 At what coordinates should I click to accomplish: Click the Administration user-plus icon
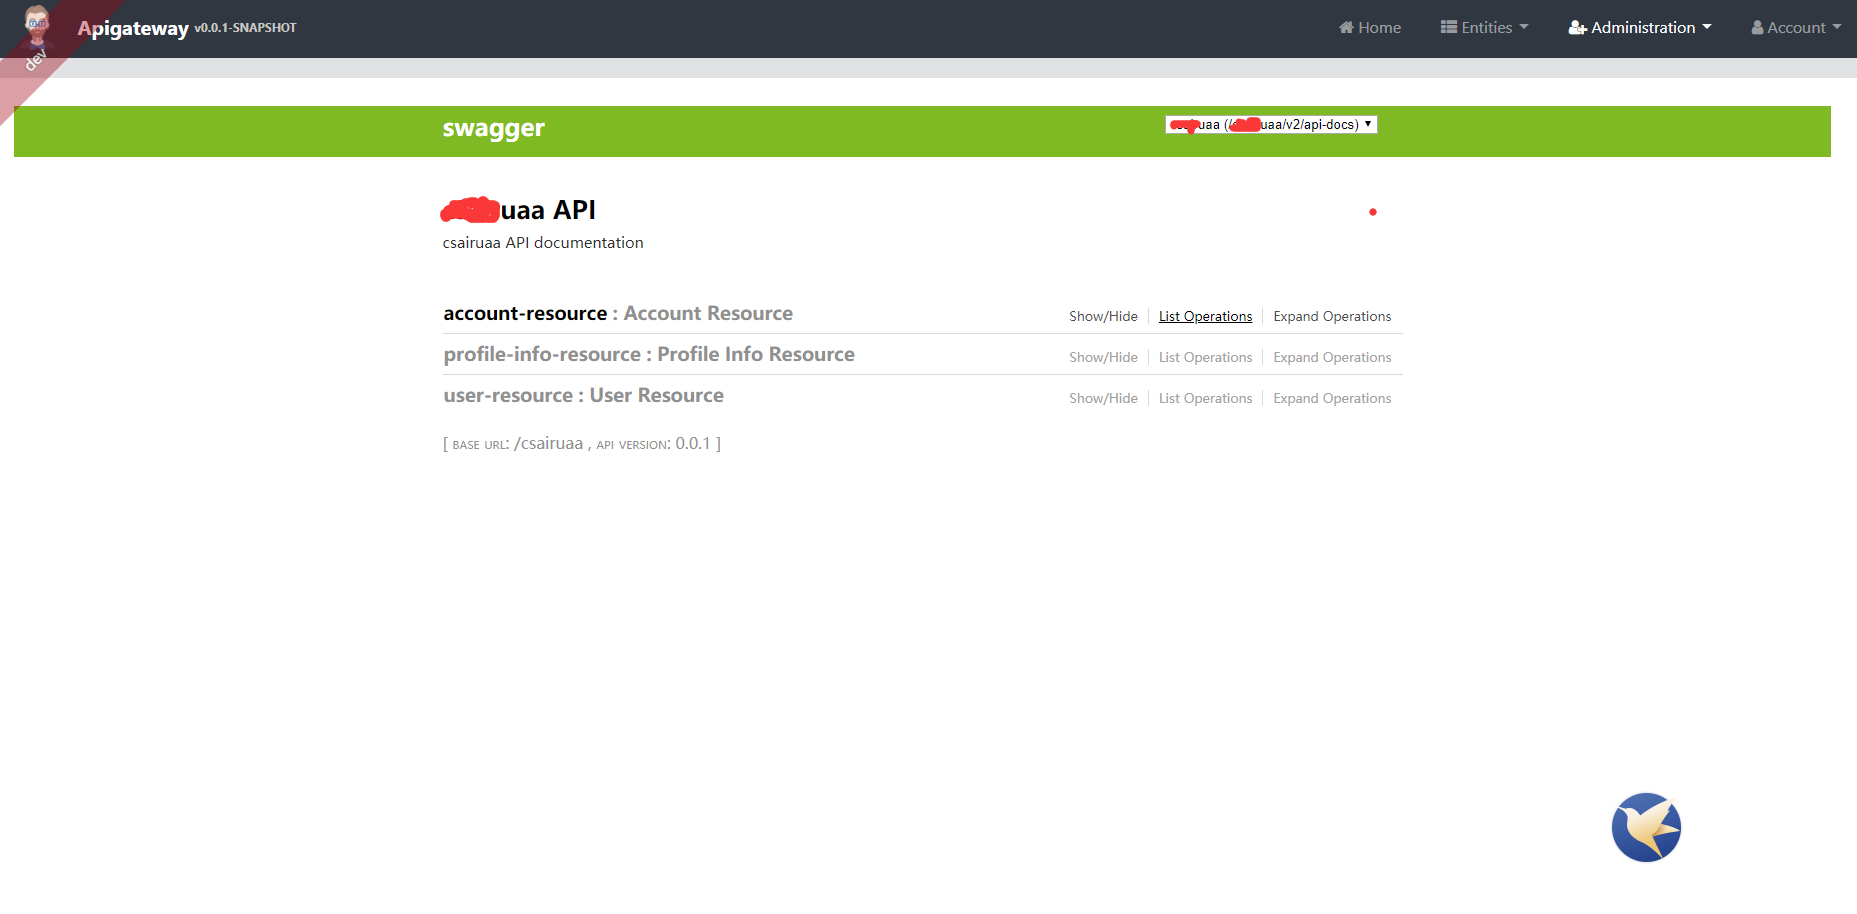pyautogui.click(x=1578, y=27)
